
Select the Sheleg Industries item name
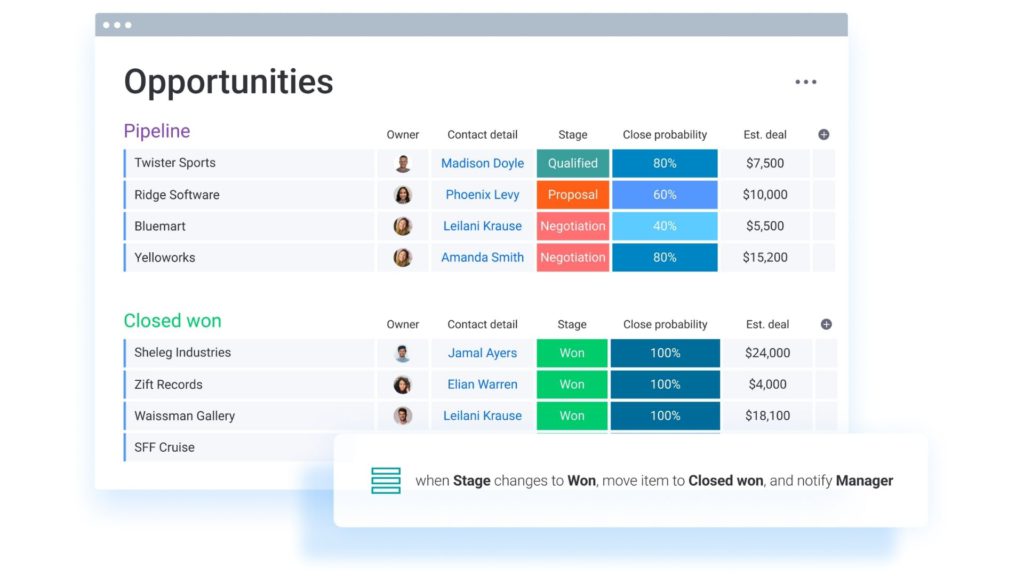182,353
